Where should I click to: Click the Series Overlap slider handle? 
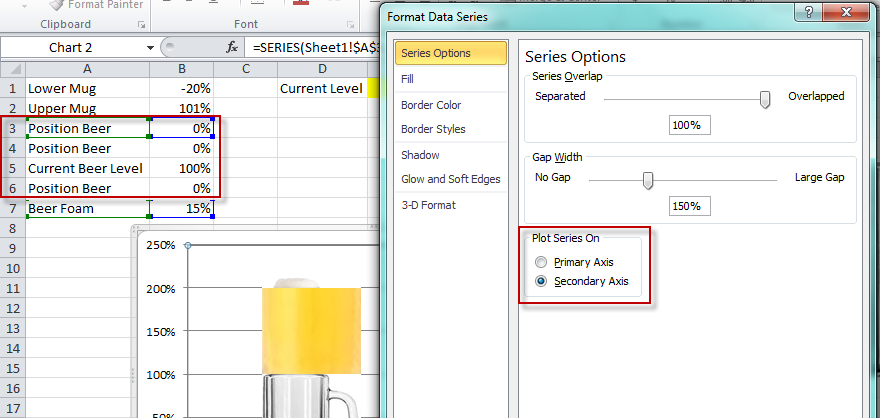pyautogui.click(x=766, y=98)
